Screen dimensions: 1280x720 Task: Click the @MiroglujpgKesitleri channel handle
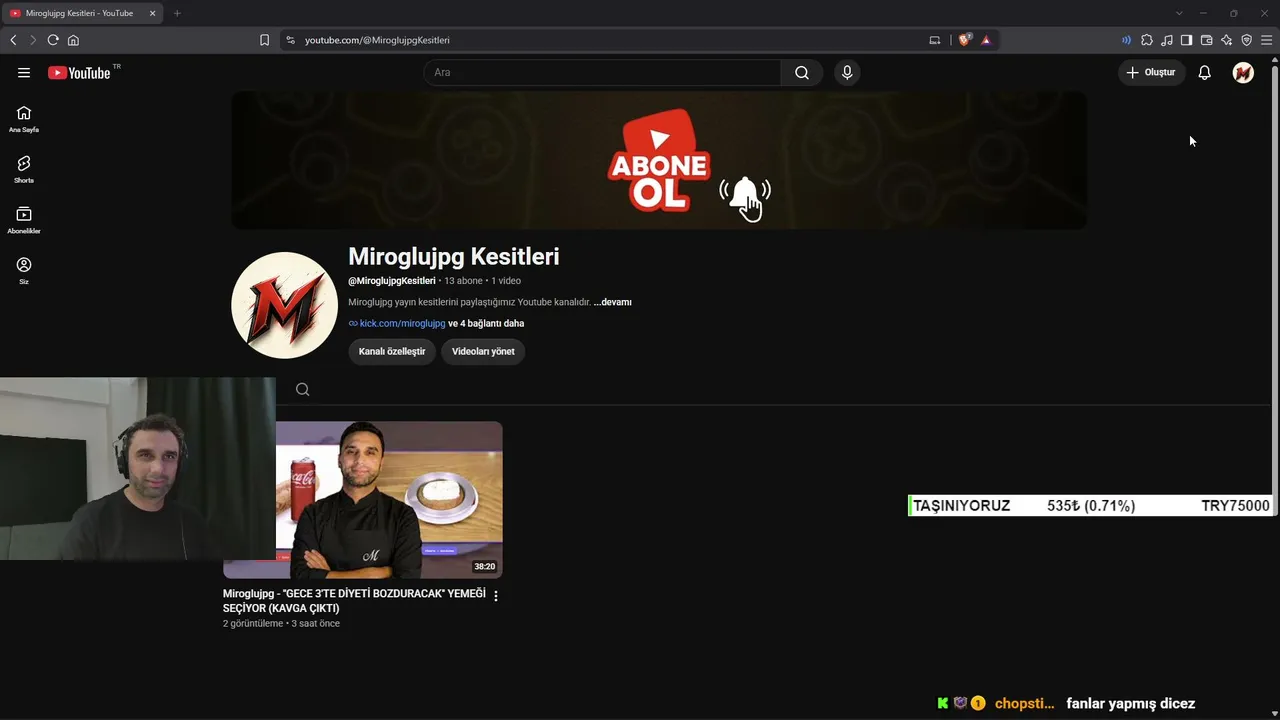(392, 281)
